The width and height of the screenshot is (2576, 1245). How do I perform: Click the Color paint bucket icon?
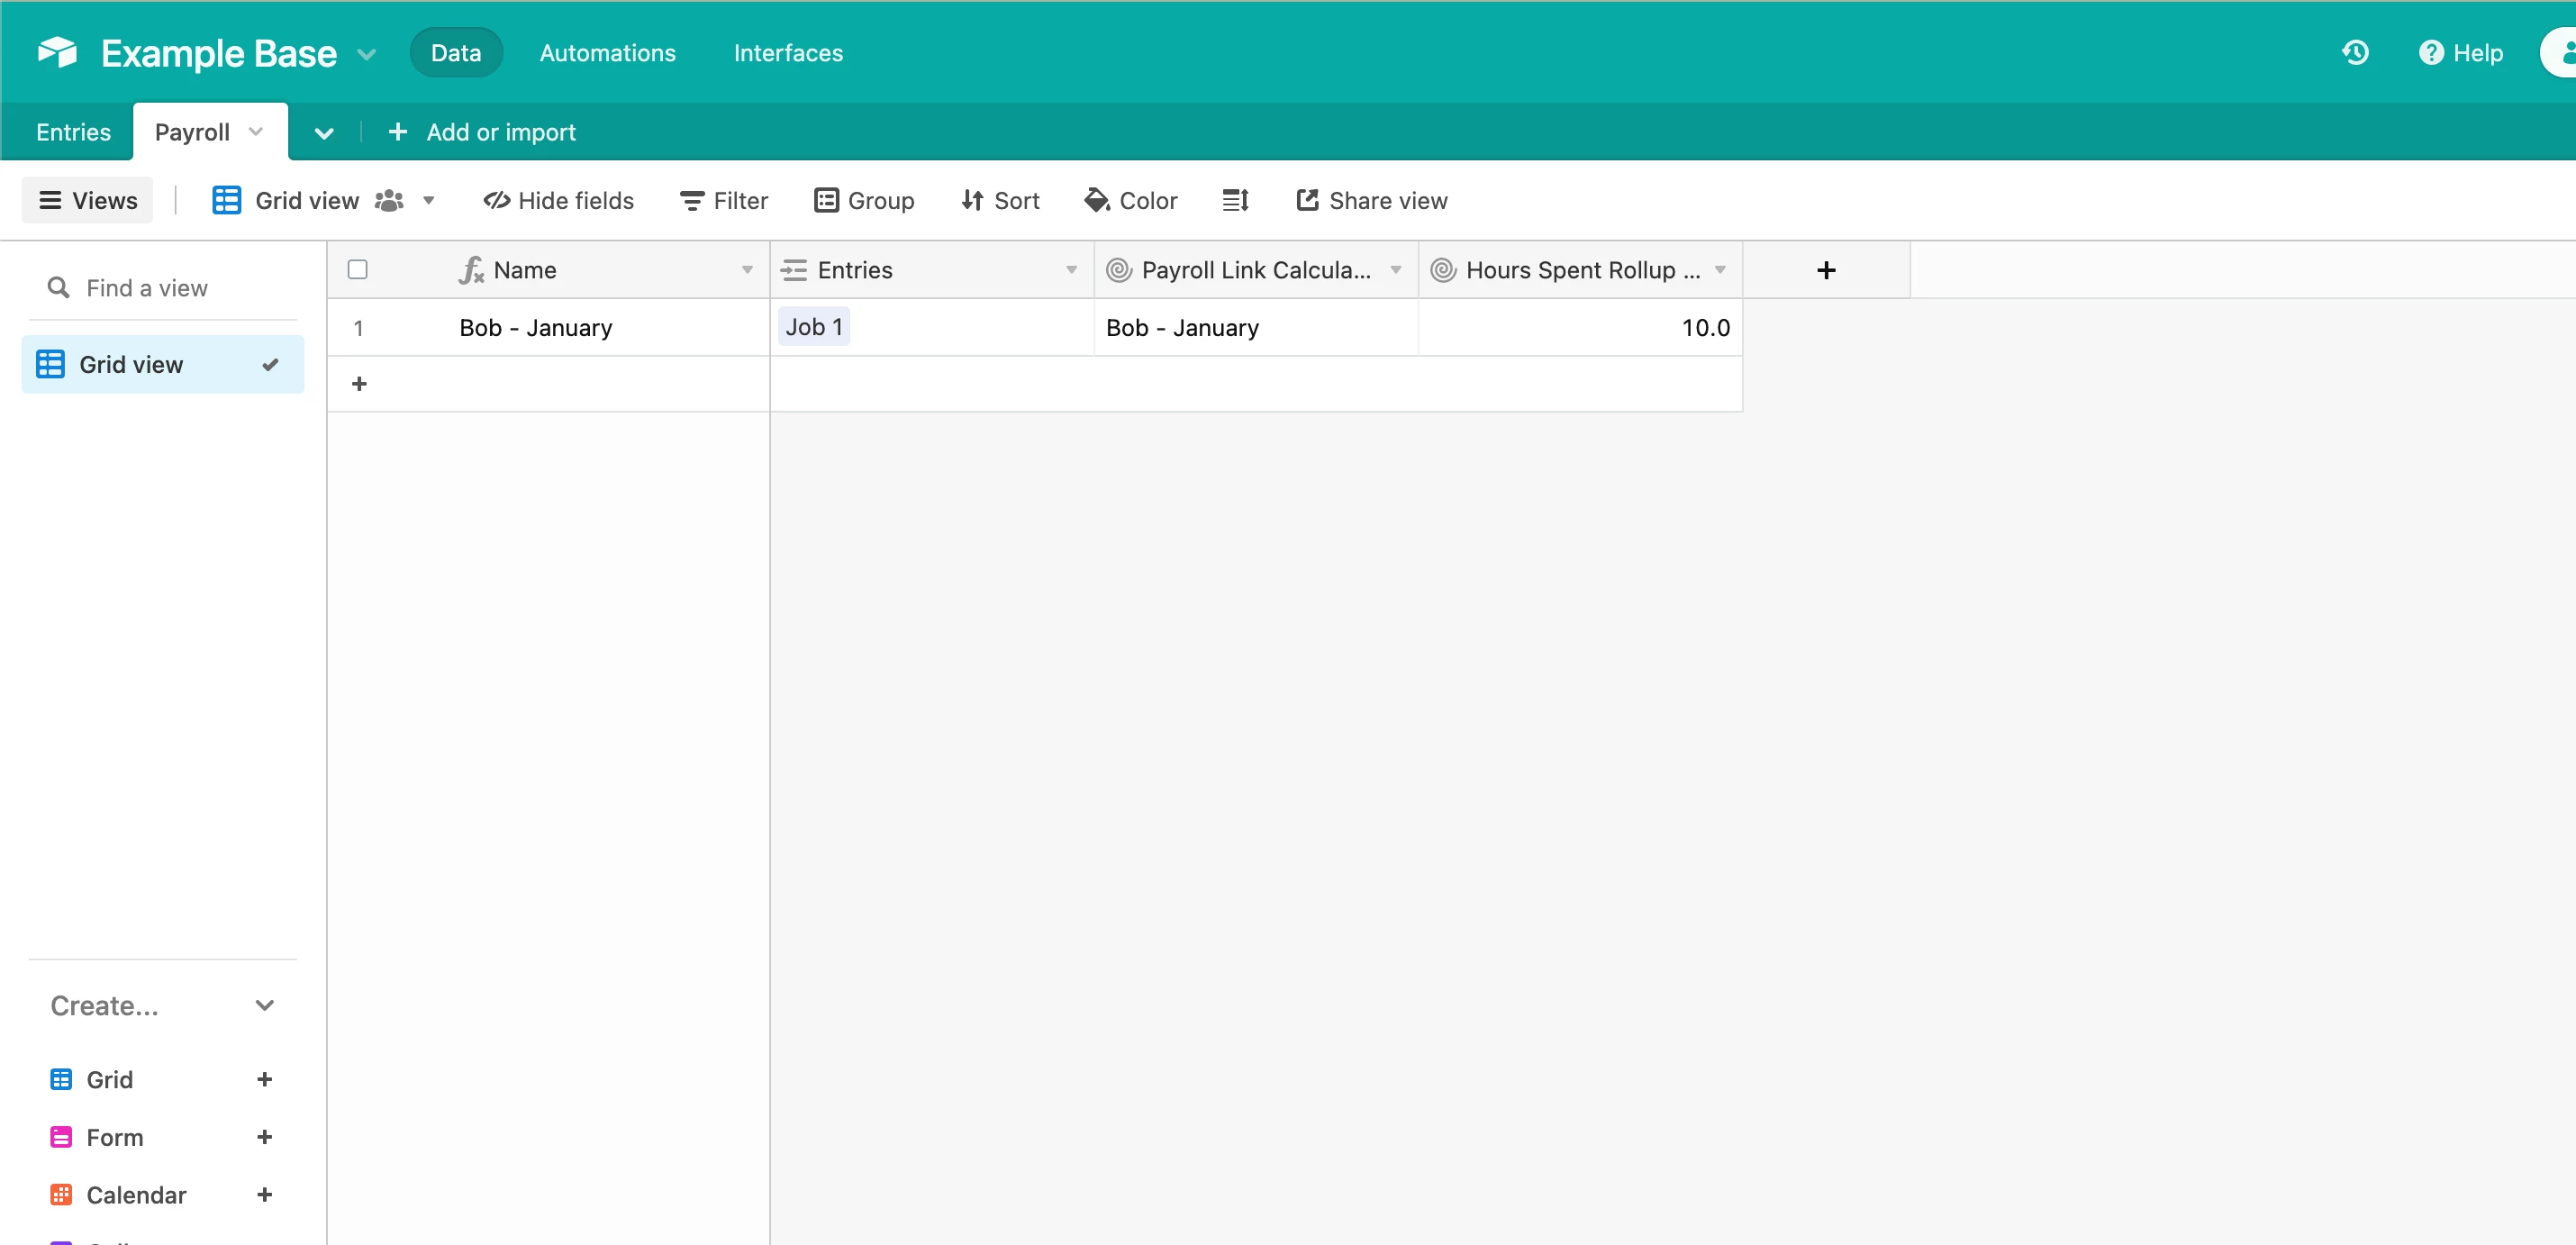coord(1097,201)
